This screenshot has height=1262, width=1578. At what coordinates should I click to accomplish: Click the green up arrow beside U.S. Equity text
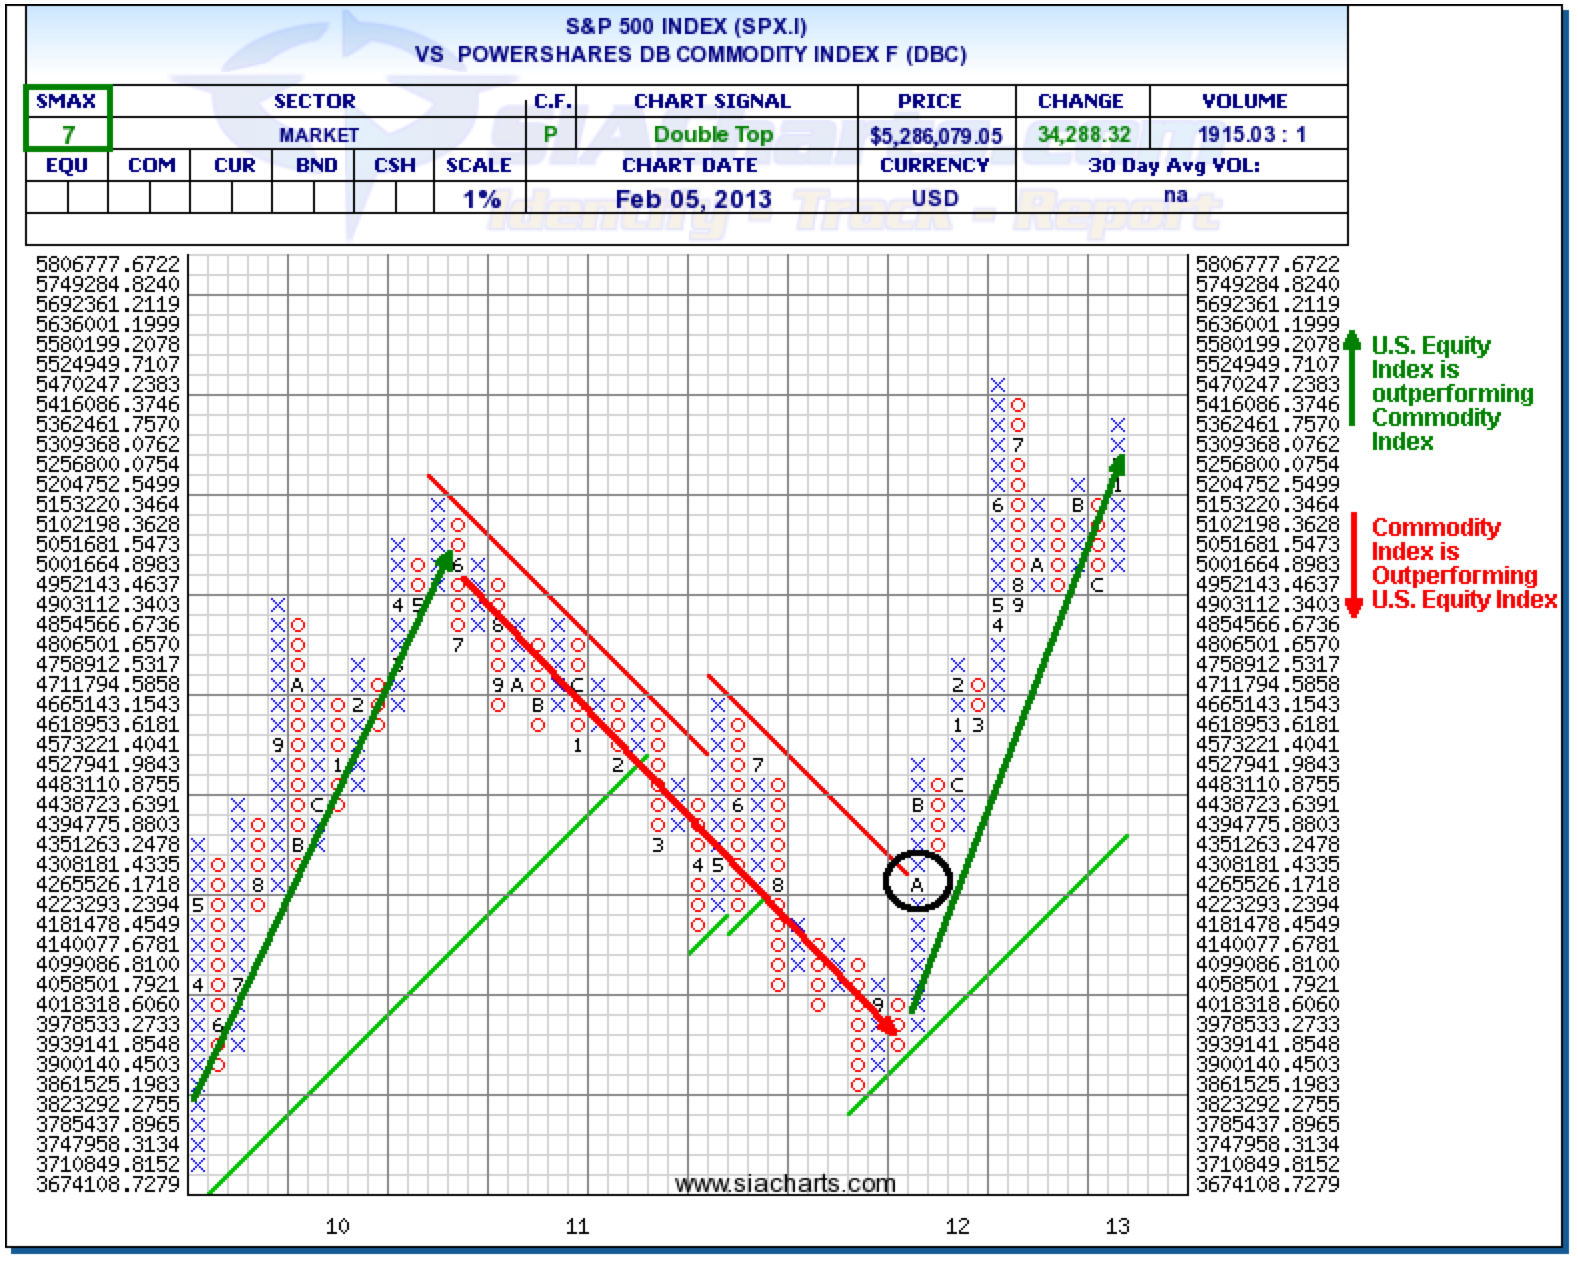[1352, 380]
